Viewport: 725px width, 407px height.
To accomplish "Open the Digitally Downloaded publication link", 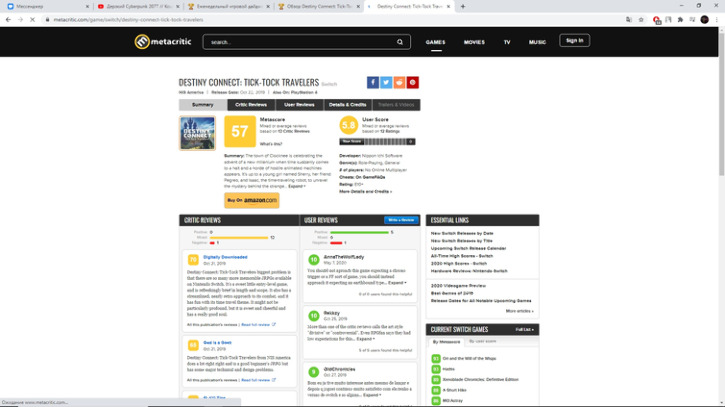I will 225,257.
